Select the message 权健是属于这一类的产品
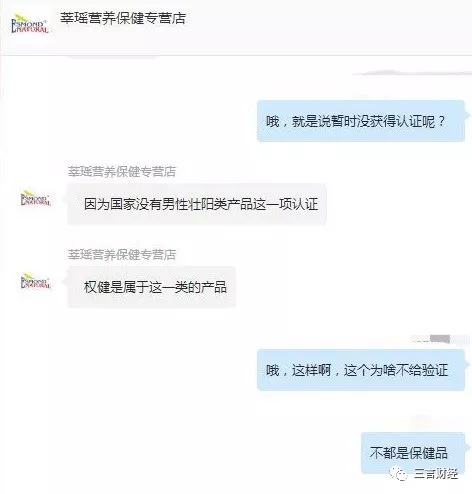 152,287
